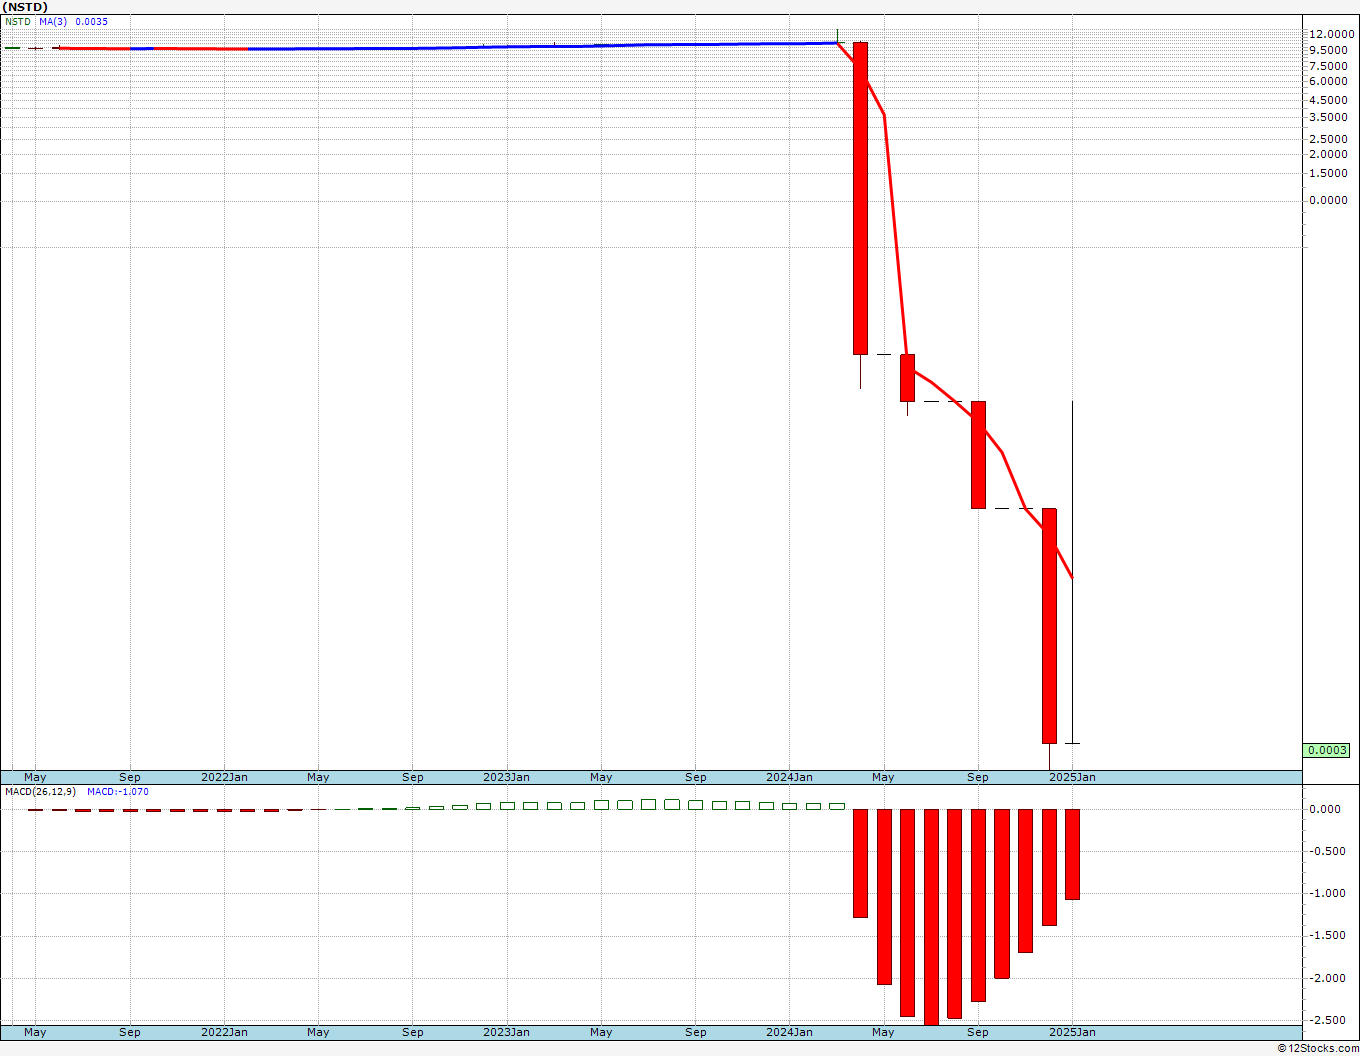Click 2025Jan on the price chart time axis

[x=1073, y=777]
